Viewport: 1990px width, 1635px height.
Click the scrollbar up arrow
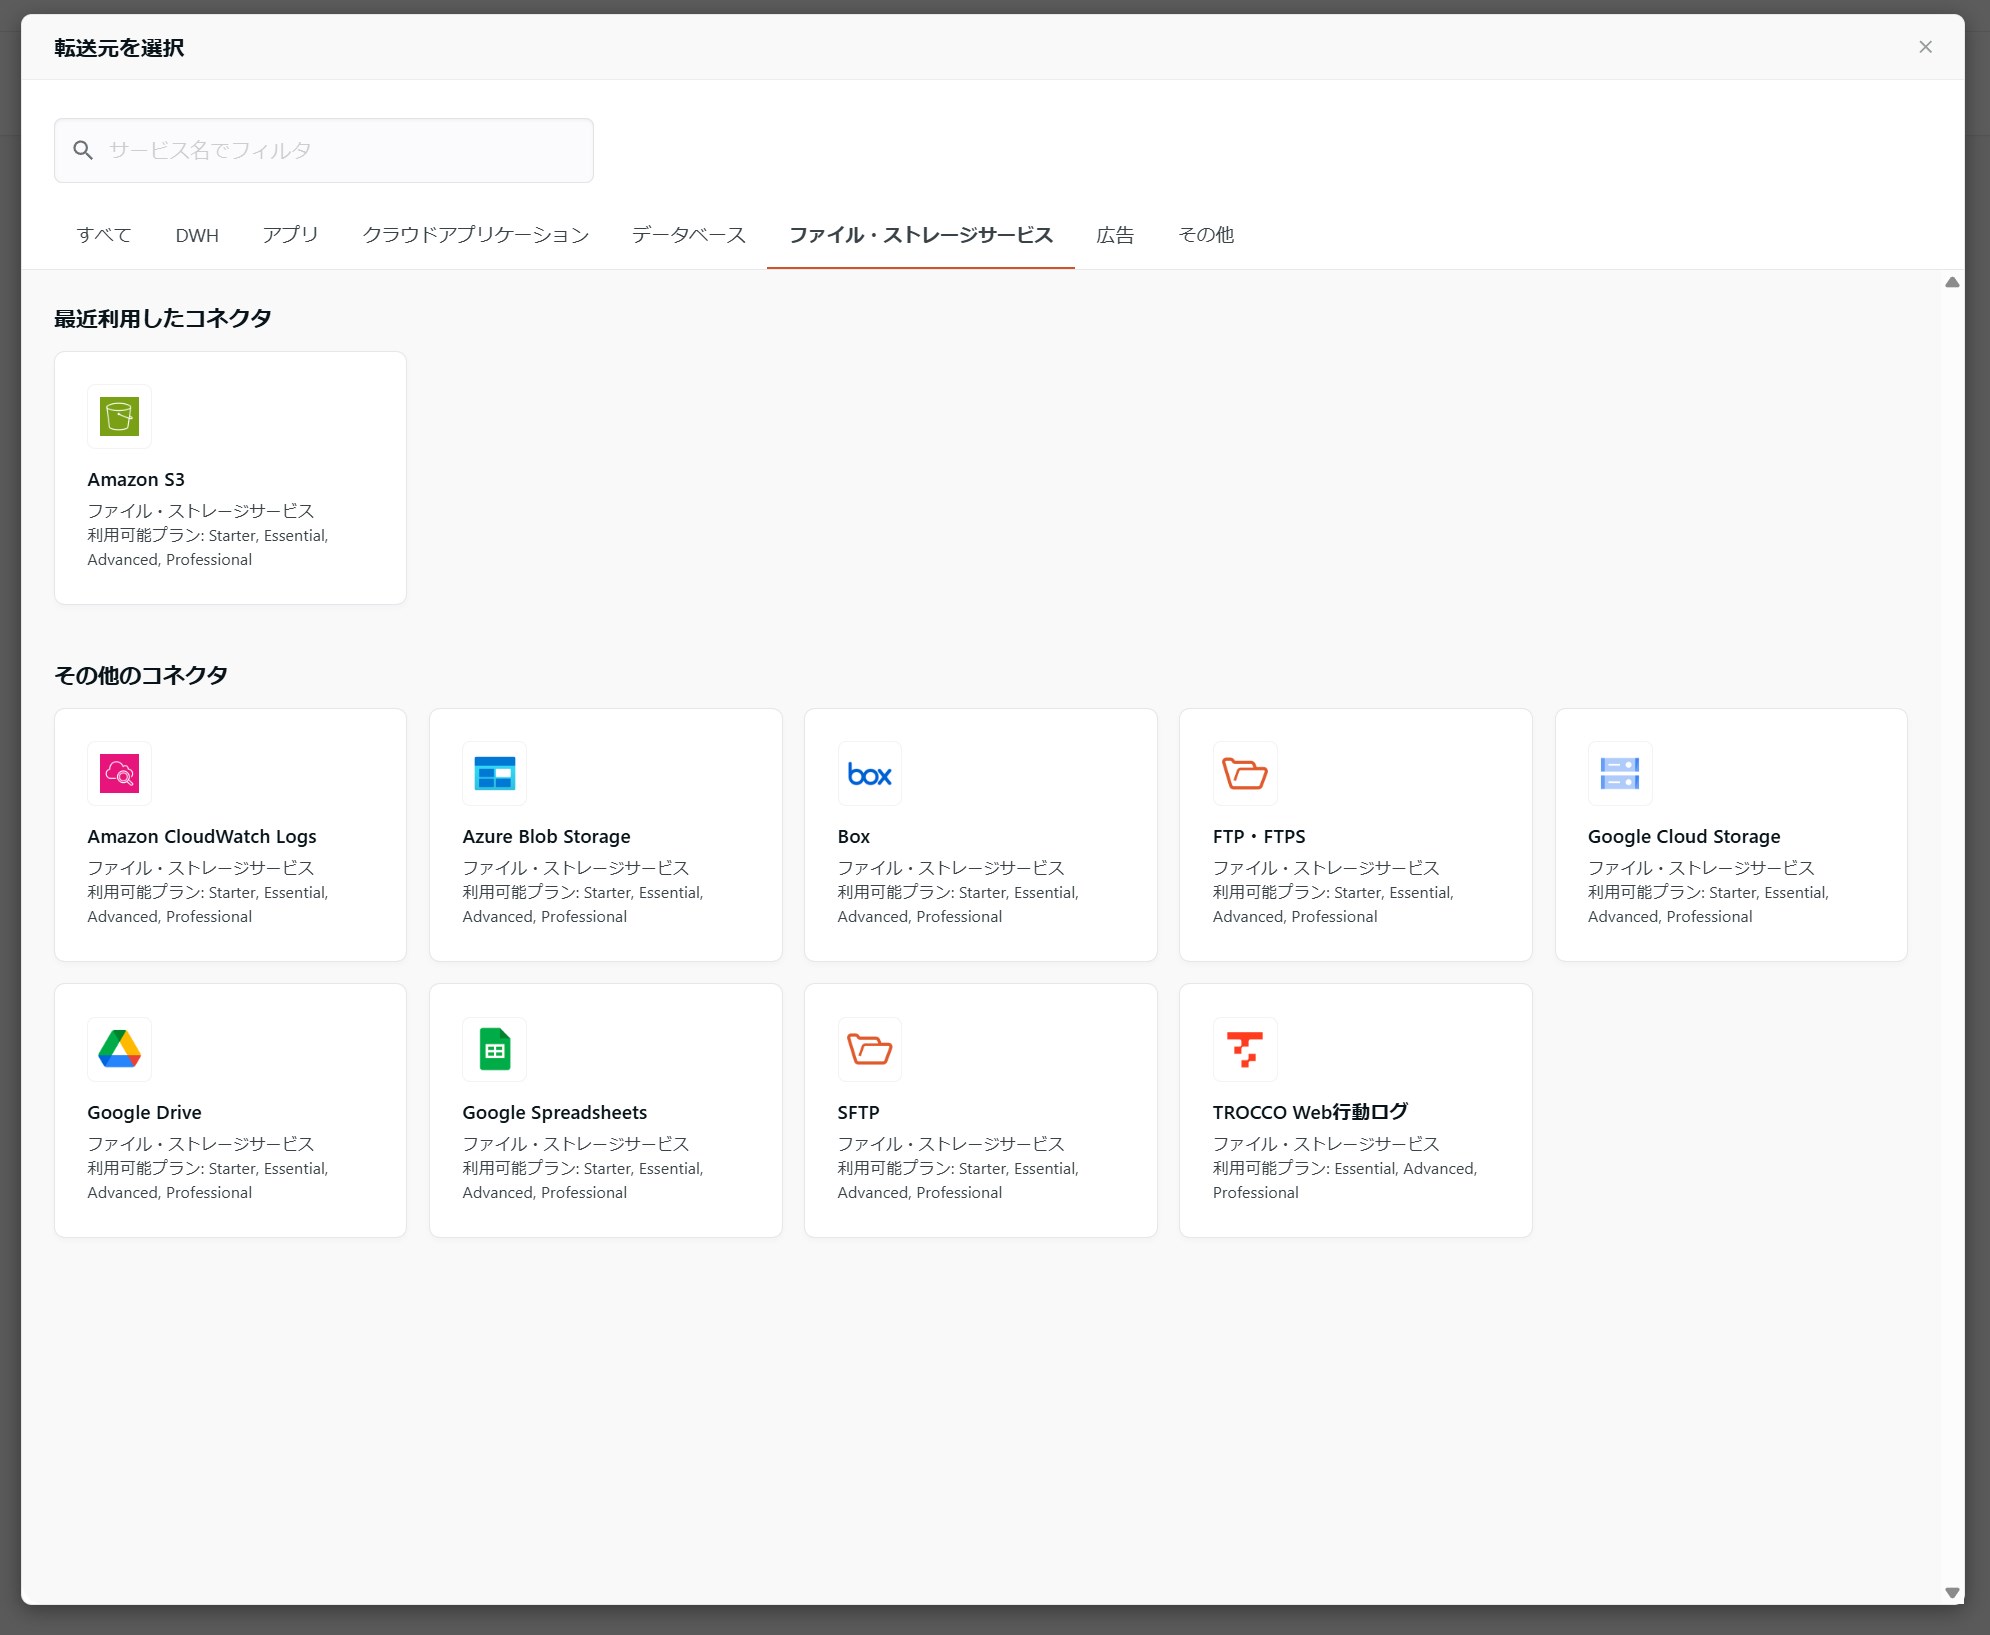[1951, 282]
